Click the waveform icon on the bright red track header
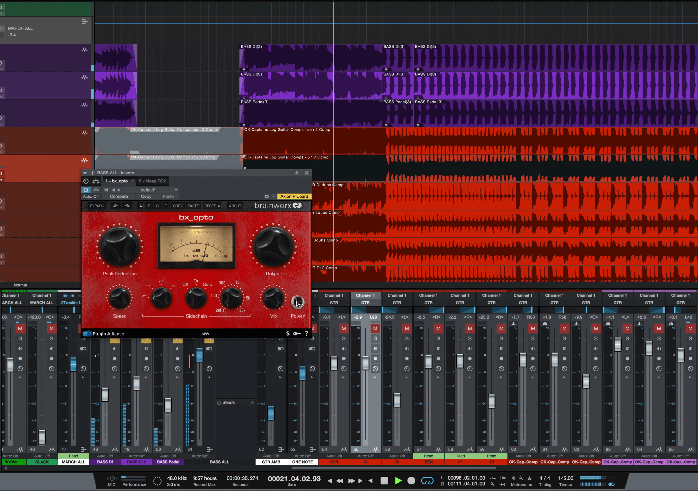Viewport: 698px width, 491px height. 85,160
